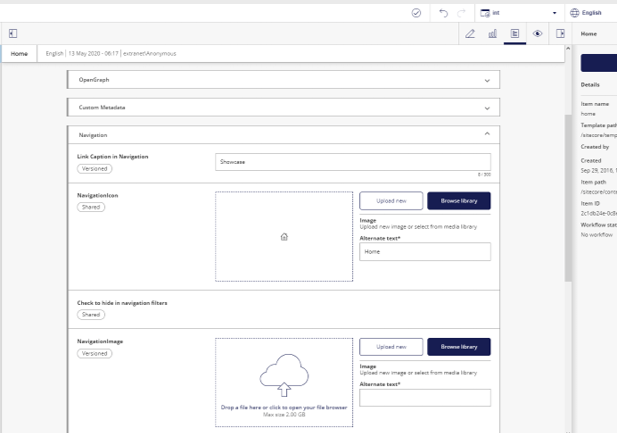The width and height of the screenshot is (617, 433).
Task: Switch to the pencil editor view
Action: (470, 34)
